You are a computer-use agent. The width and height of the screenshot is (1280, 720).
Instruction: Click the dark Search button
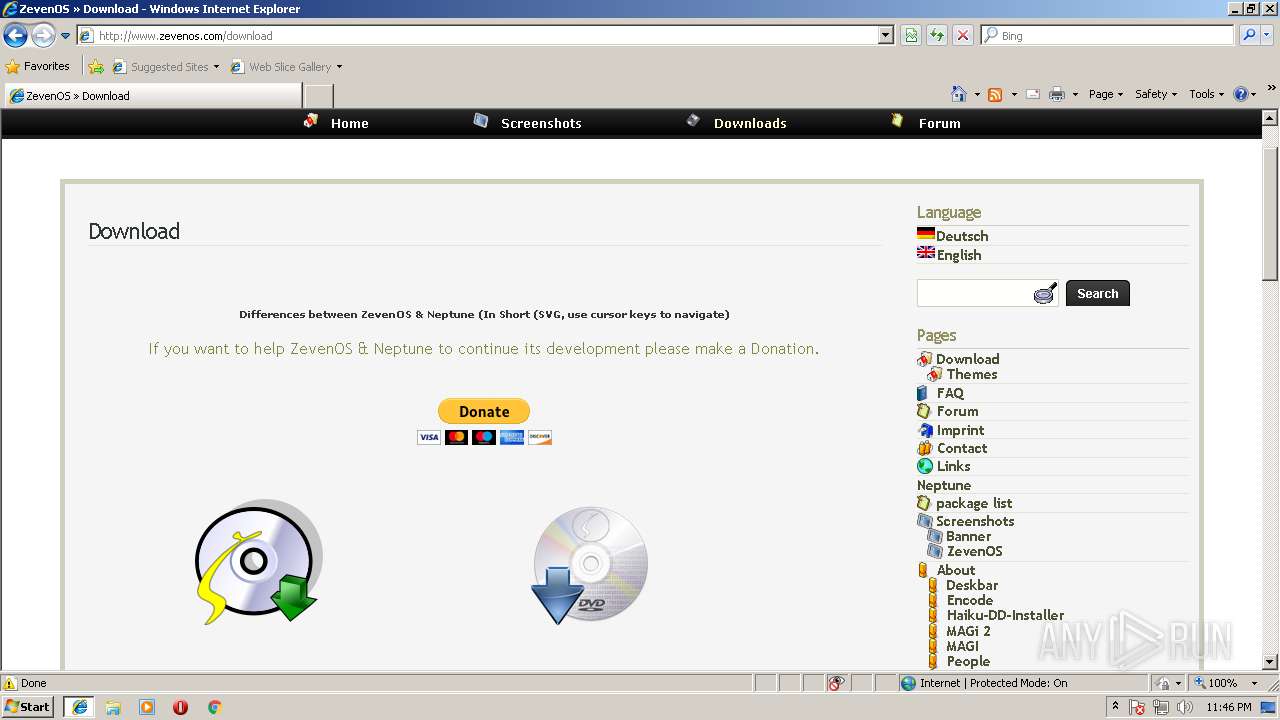pyautogui.click(x=1098, y=293)
